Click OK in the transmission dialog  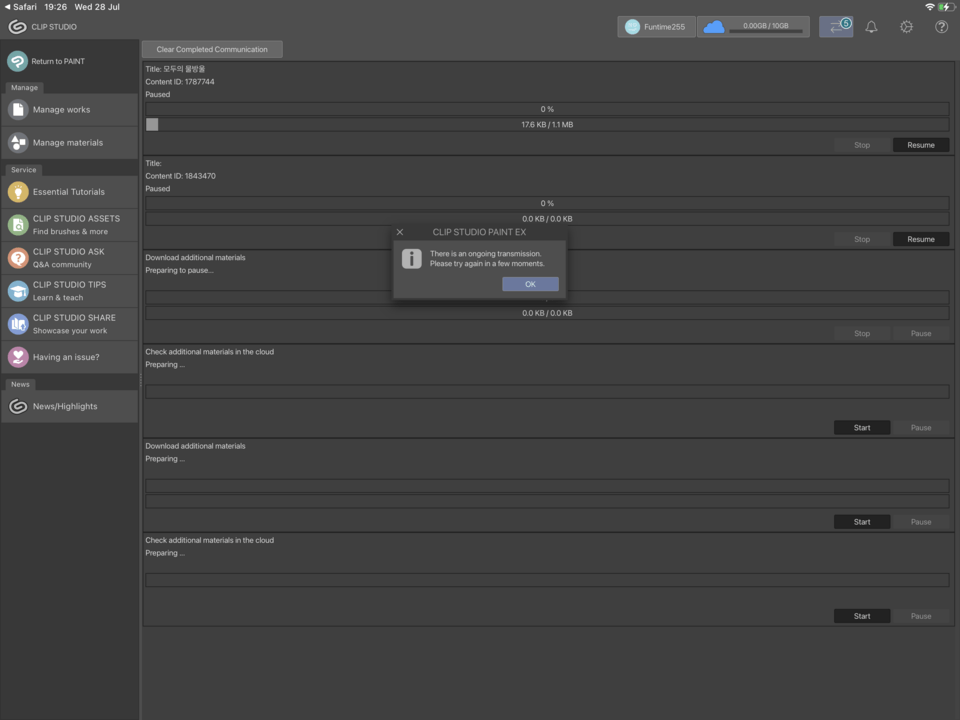(x=530, y=284)
